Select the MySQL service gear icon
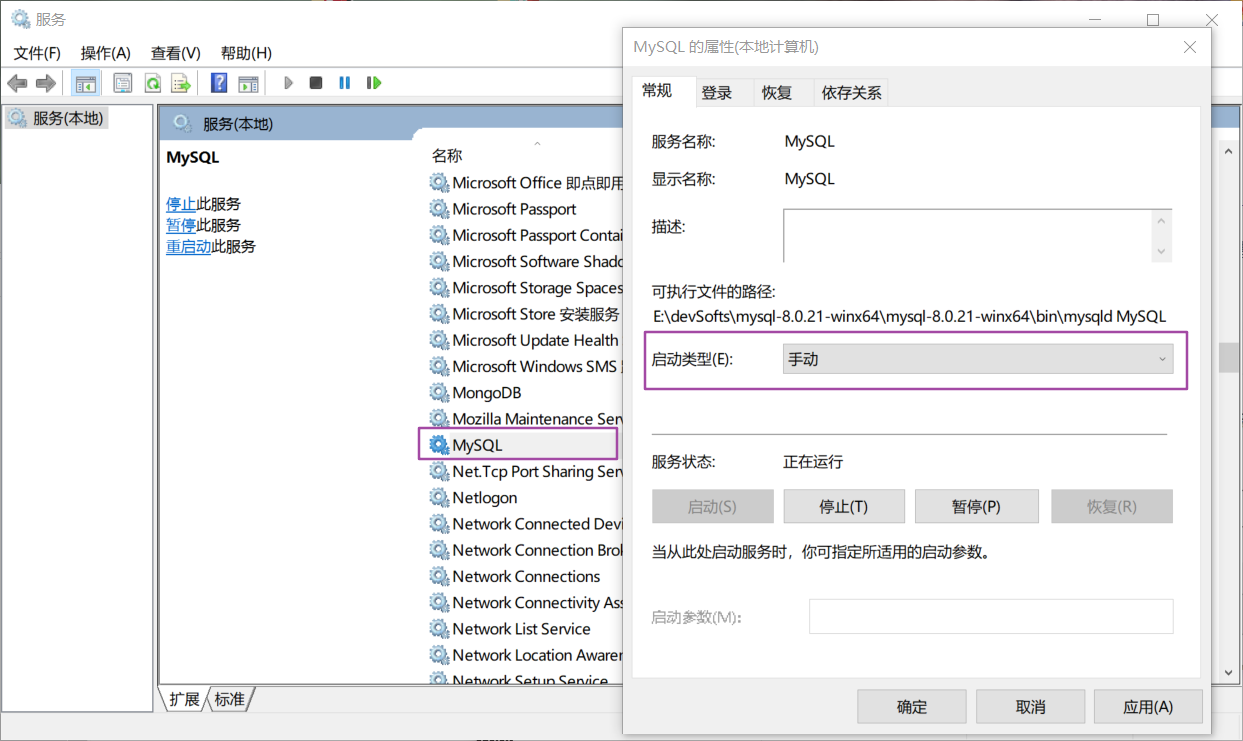The height and width of the screenshot is (741, 1243). (439, 445)
